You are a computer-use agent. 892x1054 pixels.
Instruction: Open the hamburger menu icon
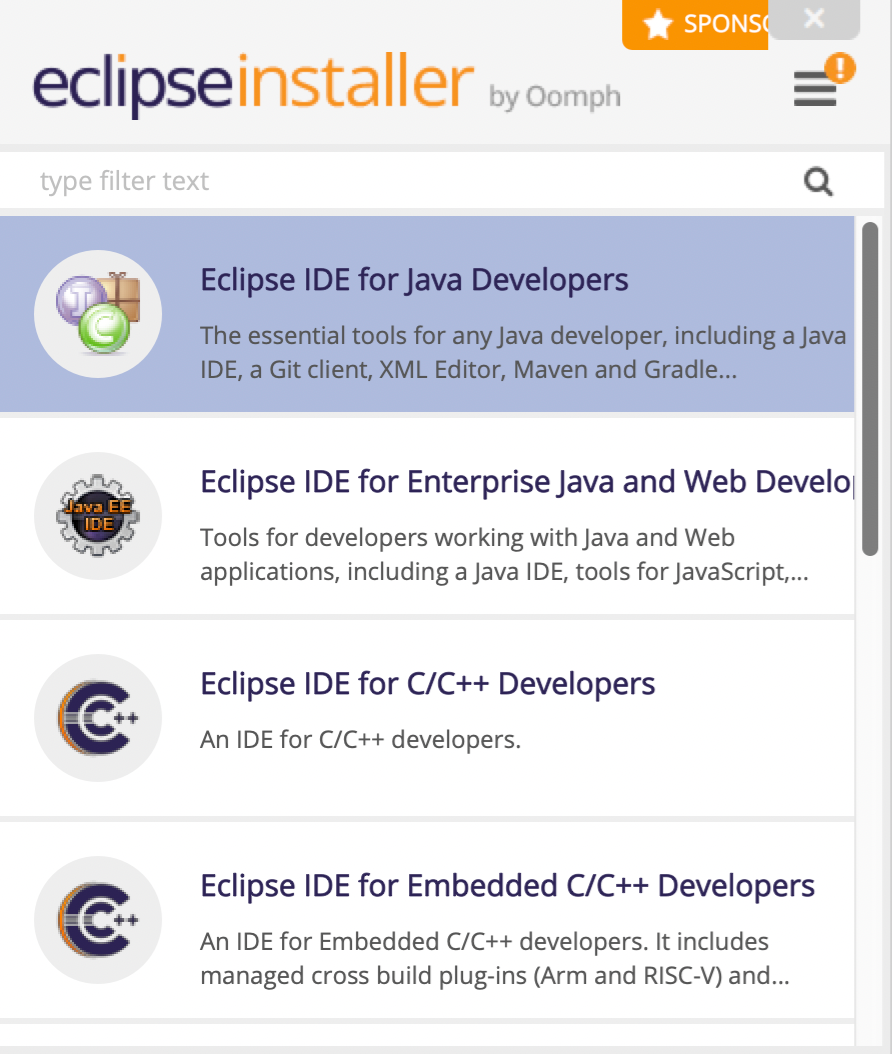(x=815, y=89)
